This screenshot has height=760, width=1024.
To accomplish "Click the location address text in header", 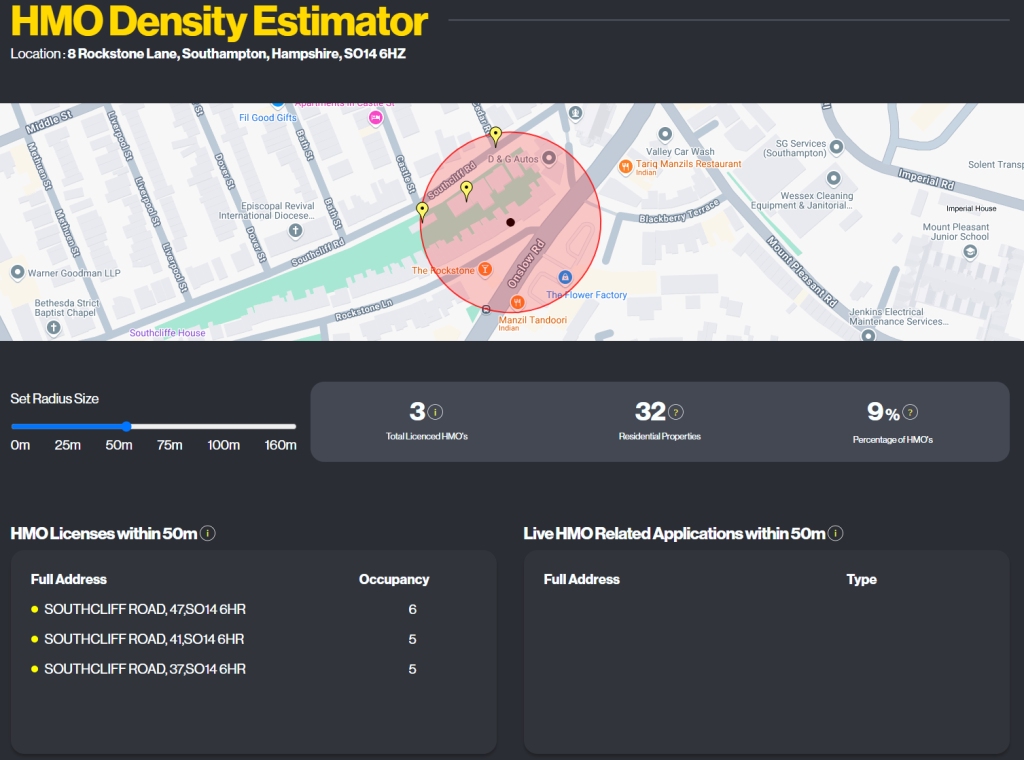I will pos(236,54).
